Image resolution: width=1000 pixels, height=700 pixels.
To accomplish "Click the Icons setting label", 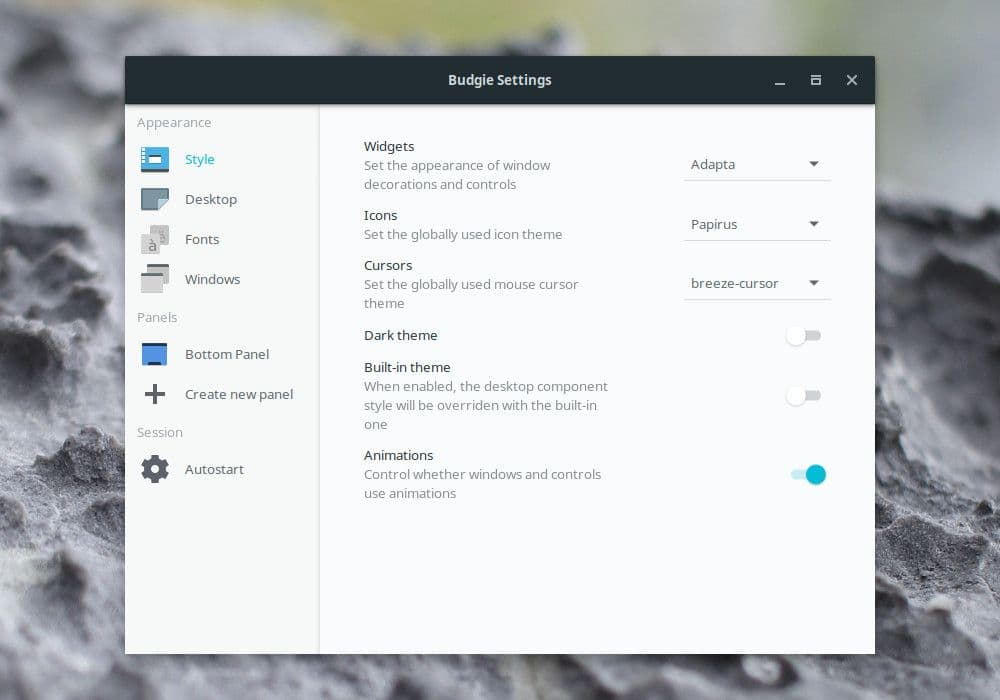I will tap(381, 215).
